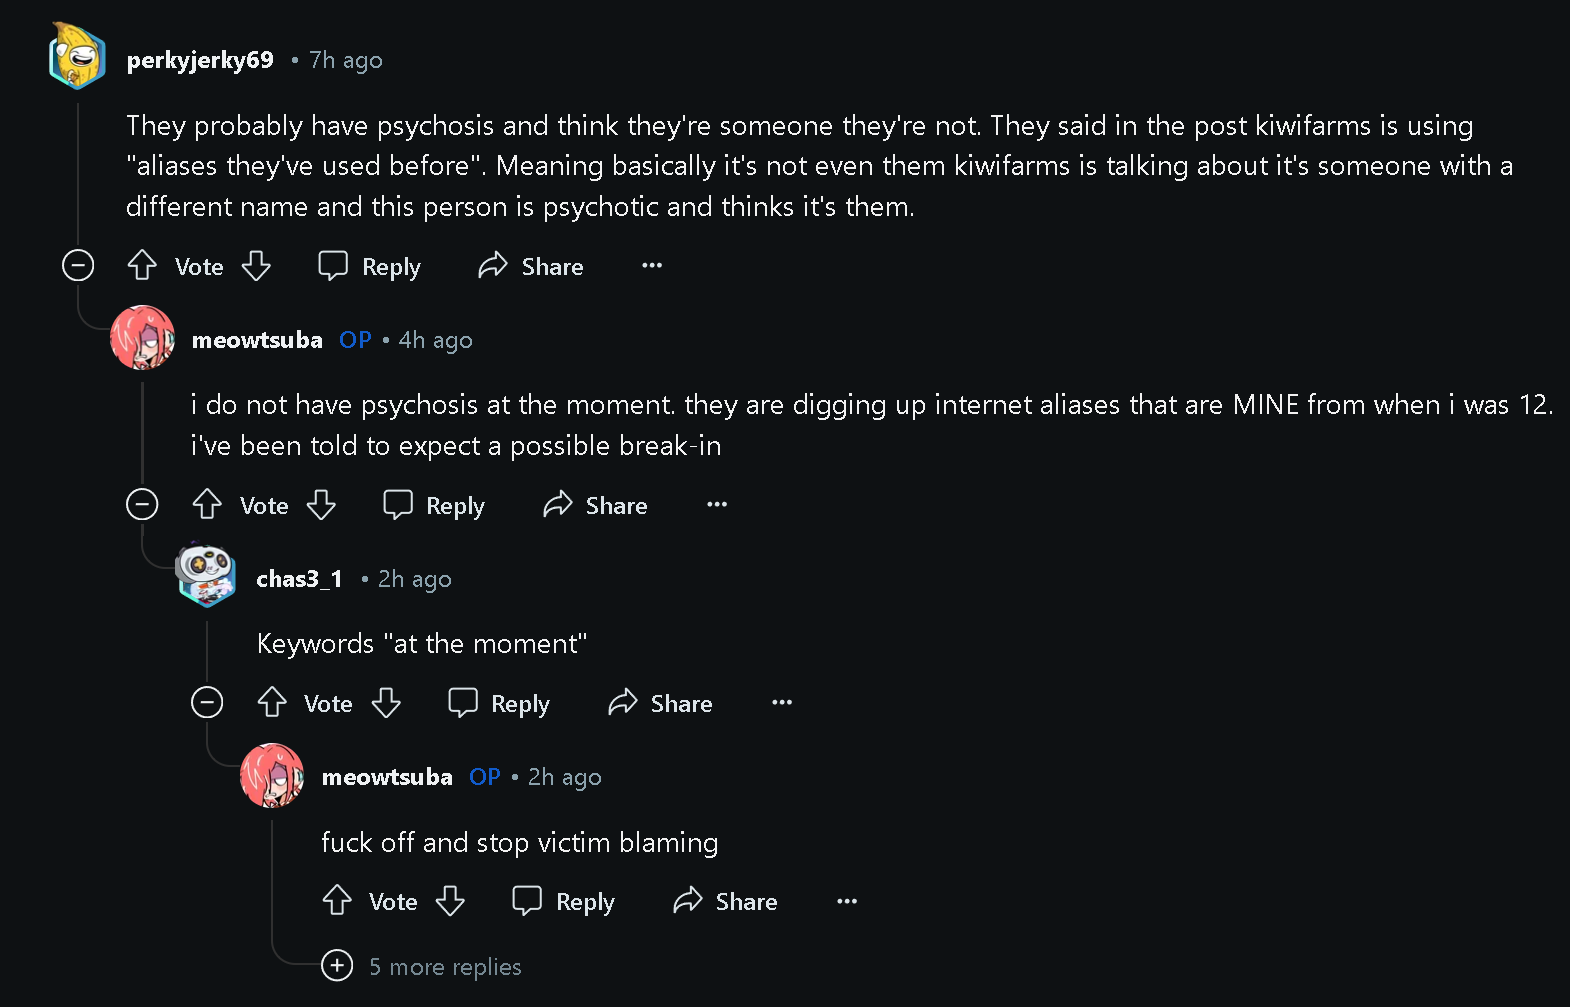Share meowtsuba's 4h ago reply
1570x1007 pixels.
(596, 505)
